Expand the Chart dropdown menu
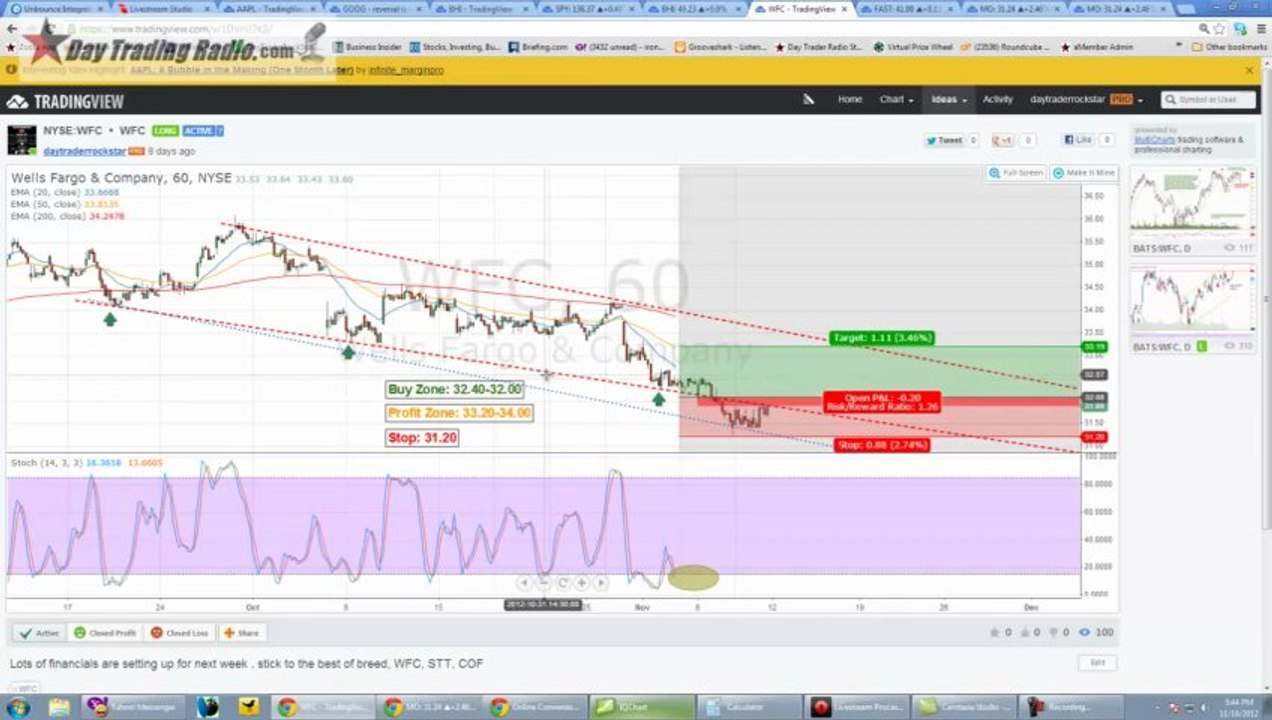The width and height of the screenshot is (1272, 720). pyautogui.click(x=895, y=99)
